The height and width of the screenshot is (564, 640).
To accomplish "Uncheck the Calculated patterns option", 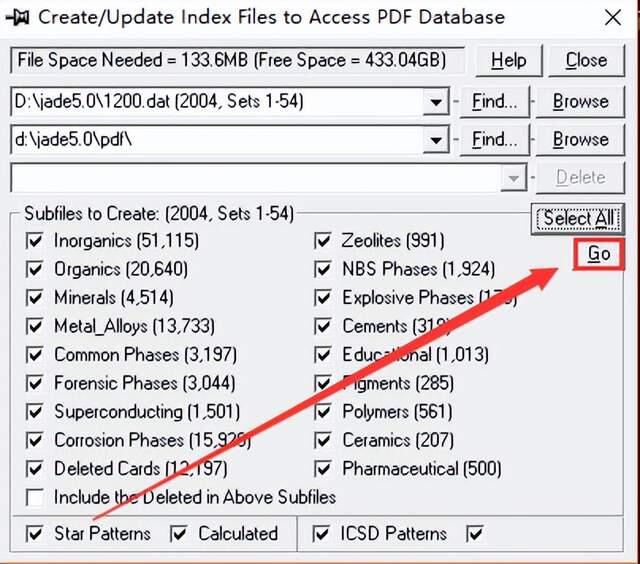I will pos(179,533).
